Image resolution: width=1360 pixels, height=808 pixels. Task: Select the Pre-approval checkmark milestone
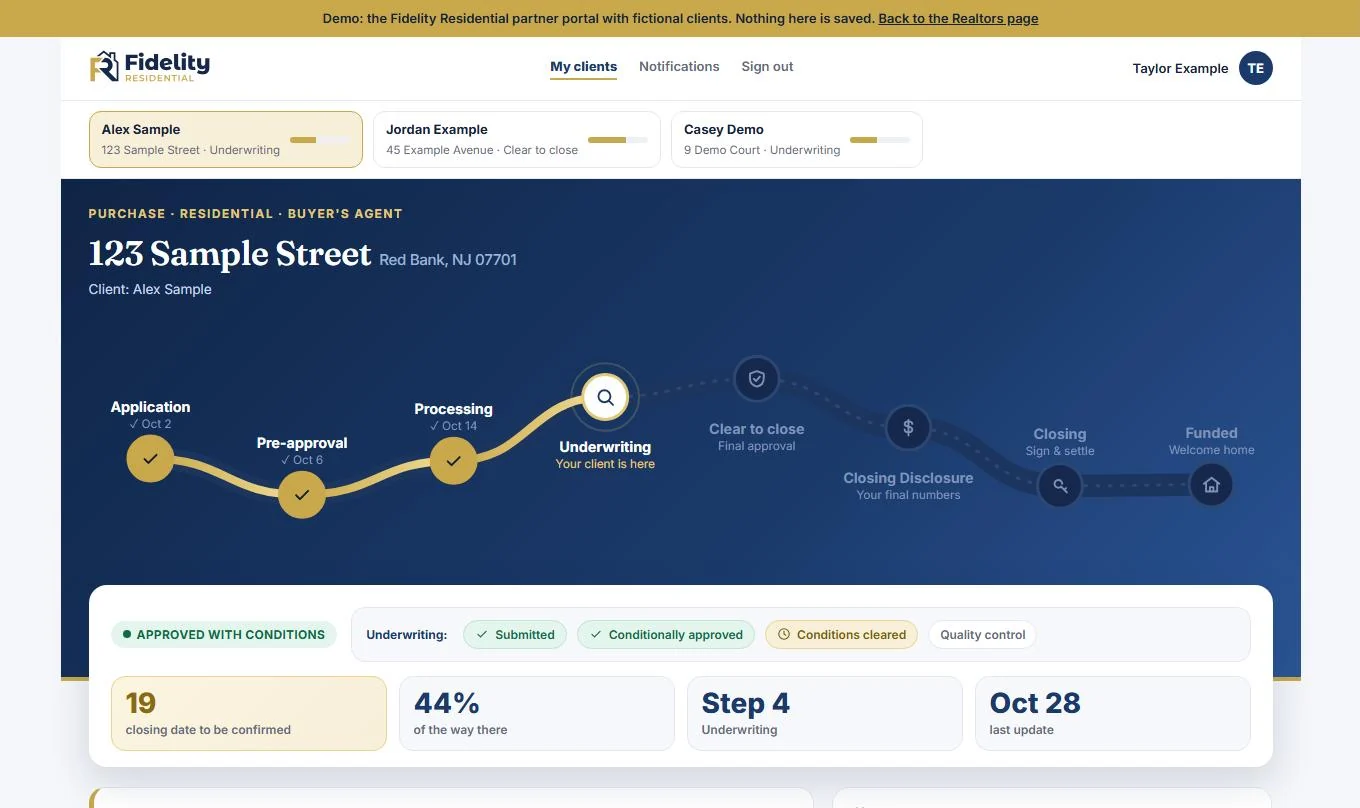tap(302, 494)
